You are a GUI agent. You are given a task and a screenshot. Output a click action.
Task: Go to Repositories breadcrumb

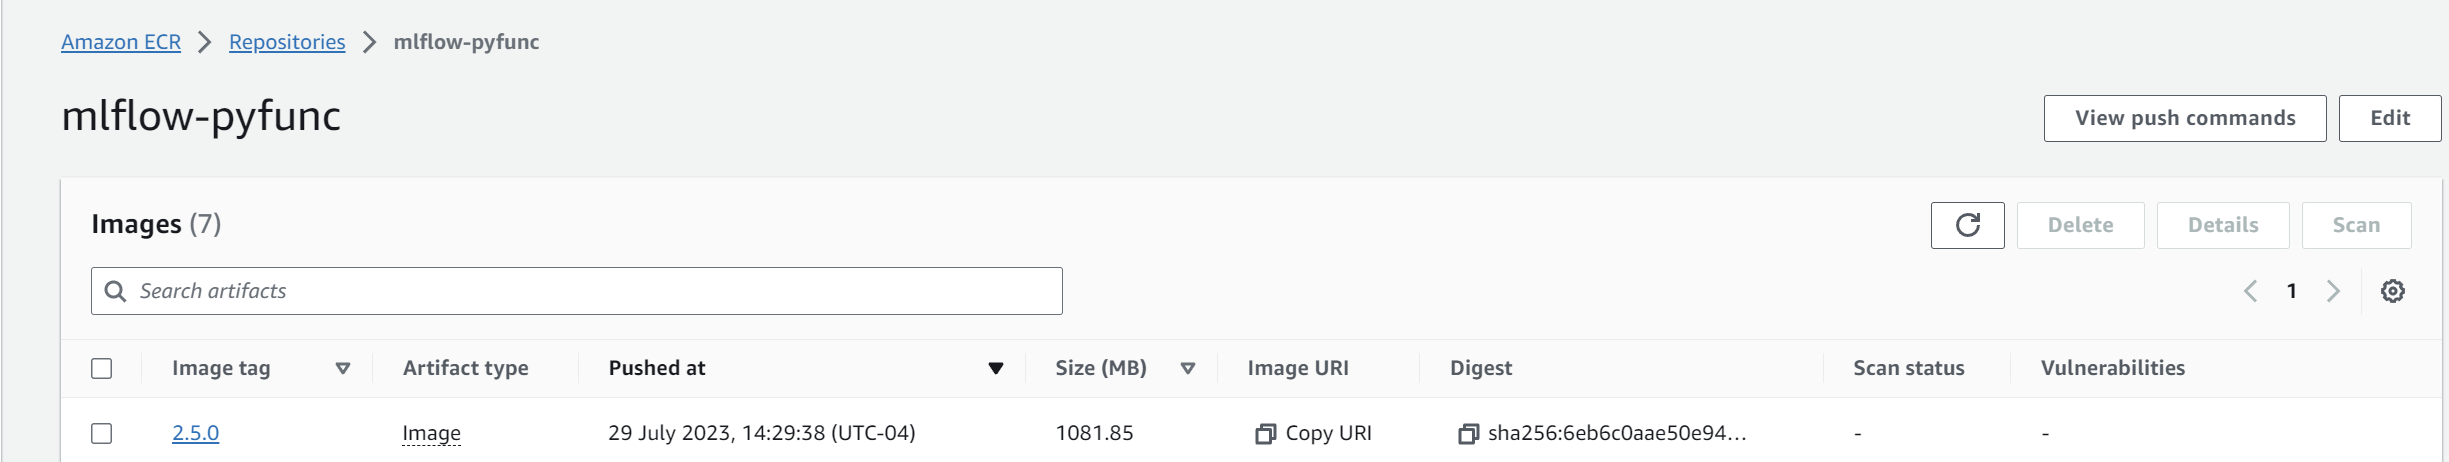[x=287, y=42]
